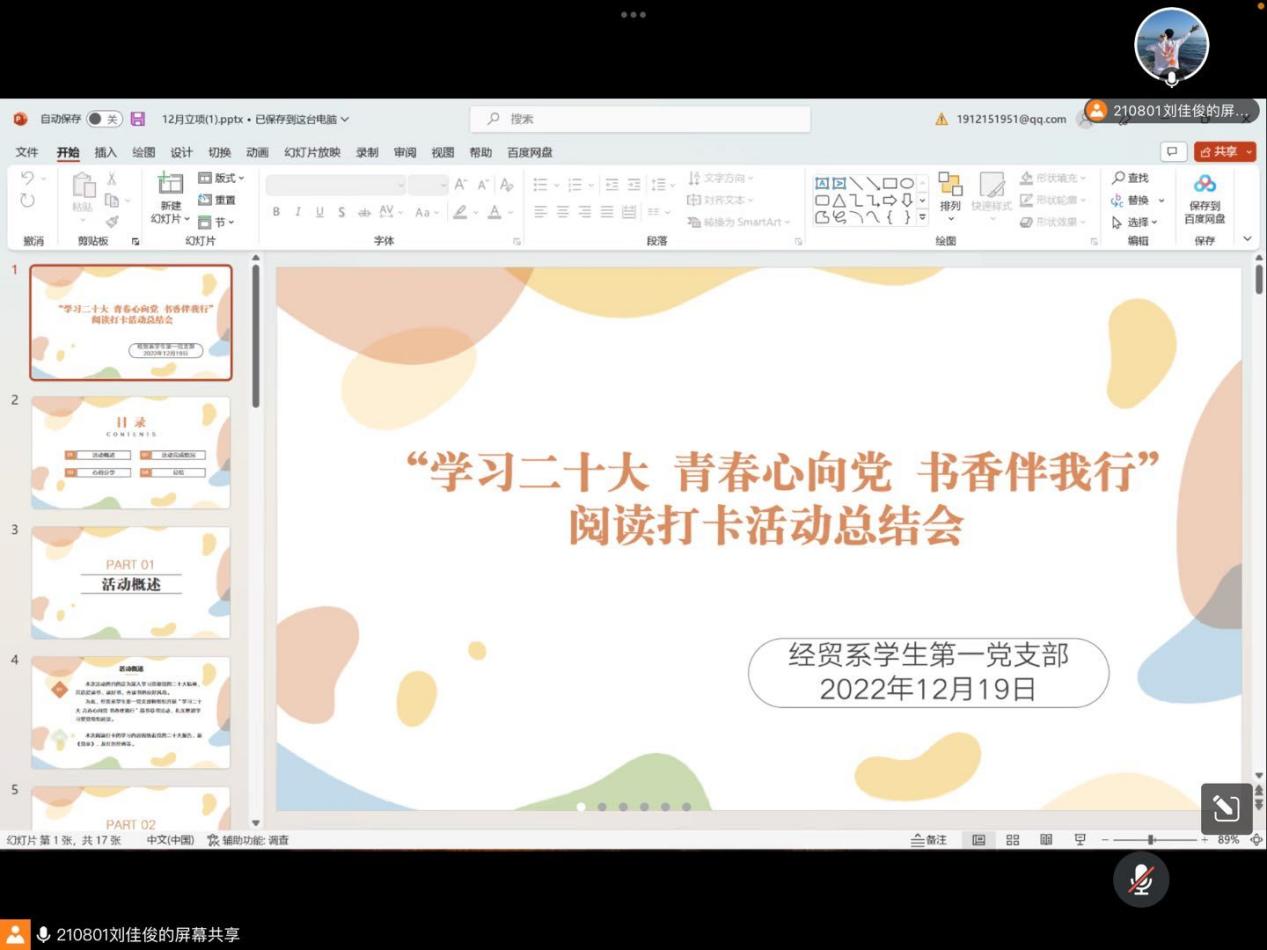The width and height of the screenshot is (1267, 950).
Task: Open Reading view from the status bar
Action: pyautogui.click(x=1046, y=840)
